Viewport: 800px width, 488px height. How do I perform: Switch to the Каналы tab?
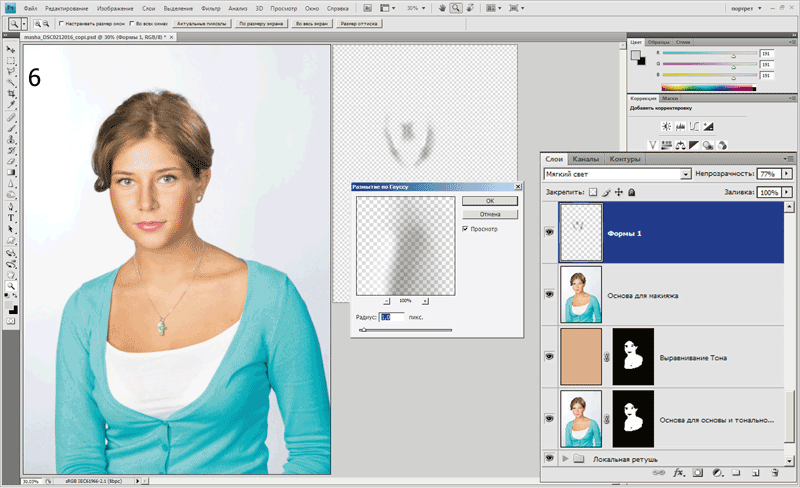[586, 159]
